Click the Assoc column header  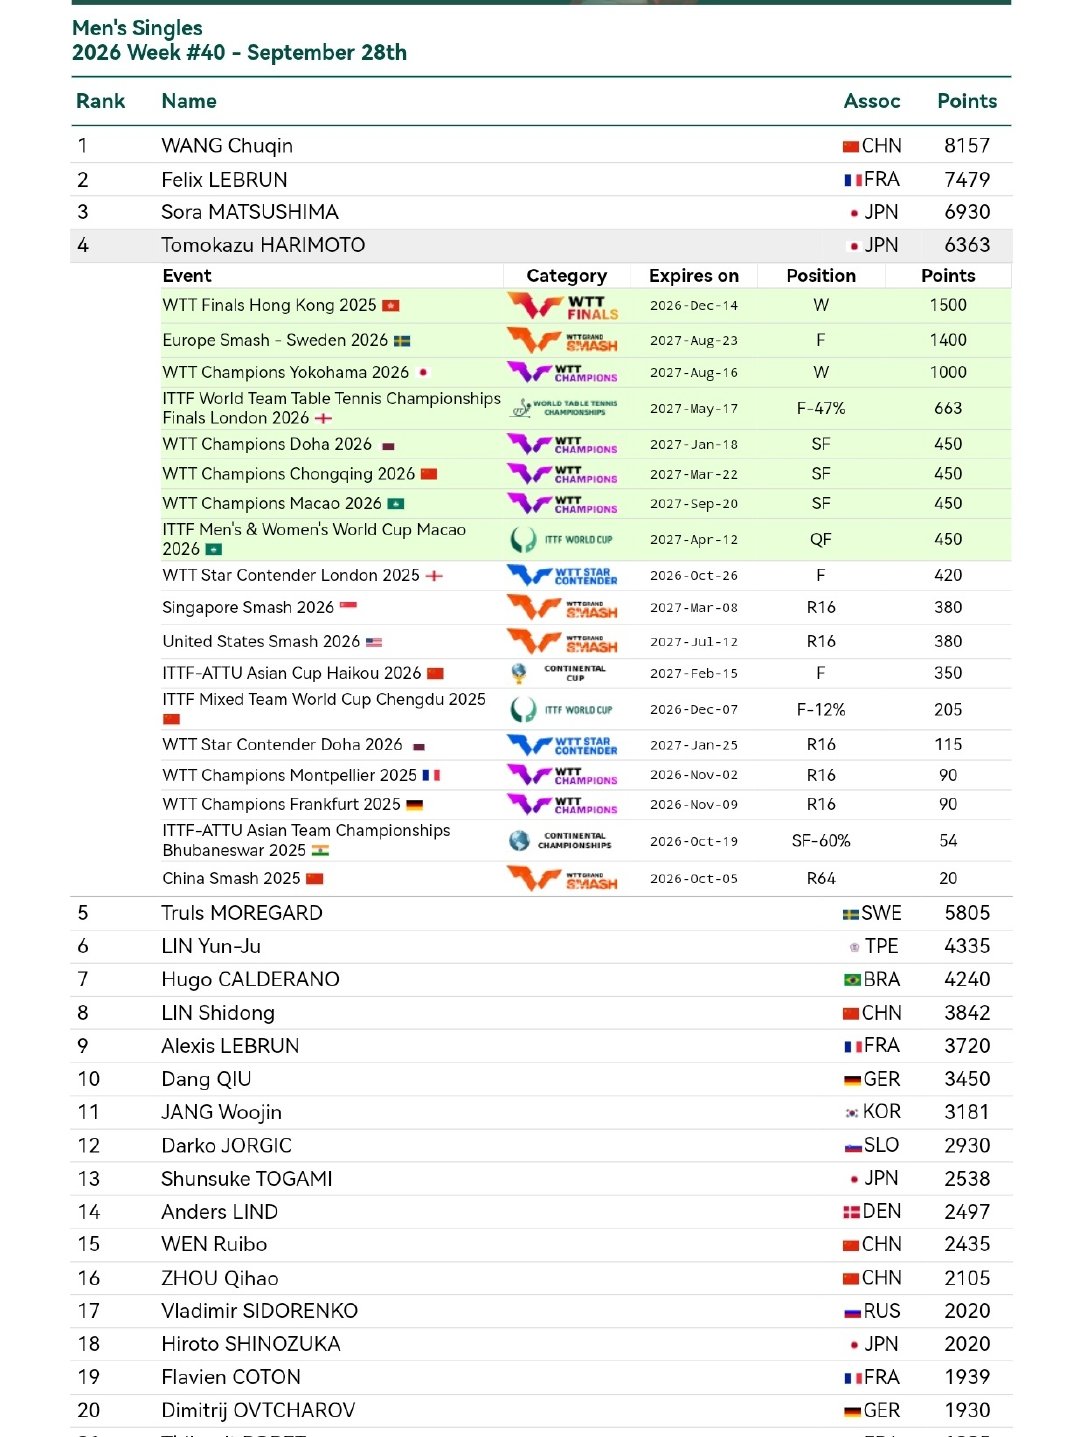pyautogui.click(x=872, y=101)
